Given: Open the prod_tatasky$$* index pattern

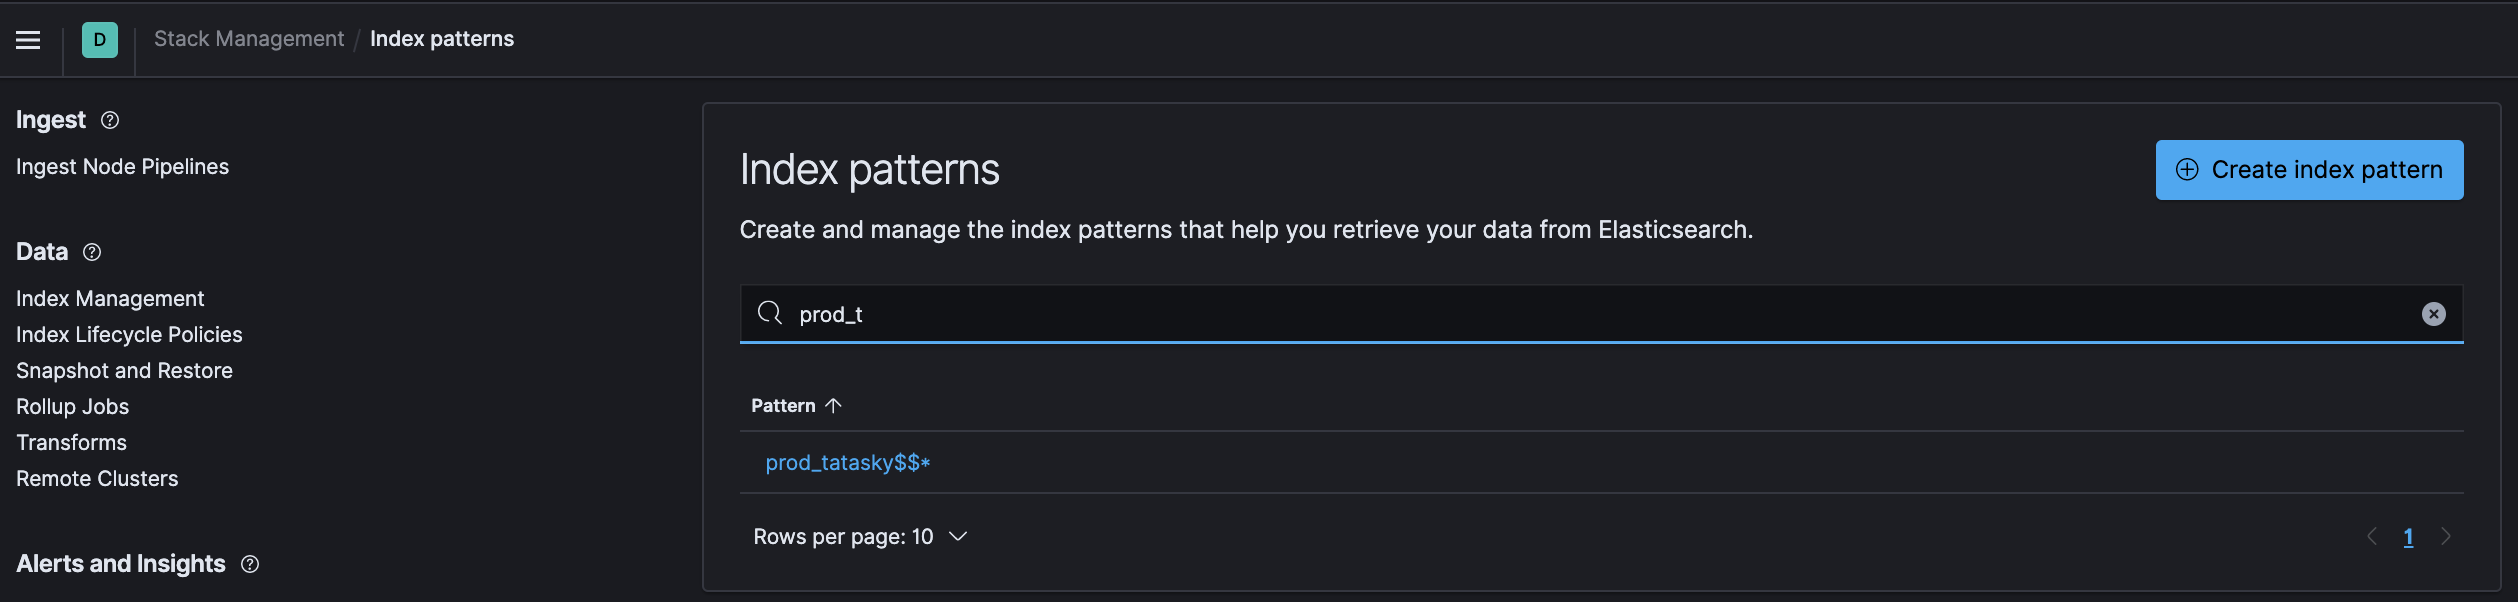Looking at the screenshot, I should coord(847,463).
